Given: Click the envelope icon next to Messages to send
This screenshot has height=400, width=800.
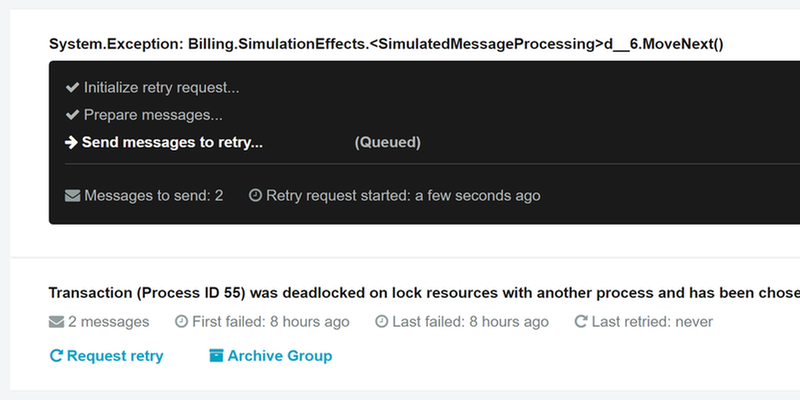Looking at the screenshot, I should click(72, 196).
